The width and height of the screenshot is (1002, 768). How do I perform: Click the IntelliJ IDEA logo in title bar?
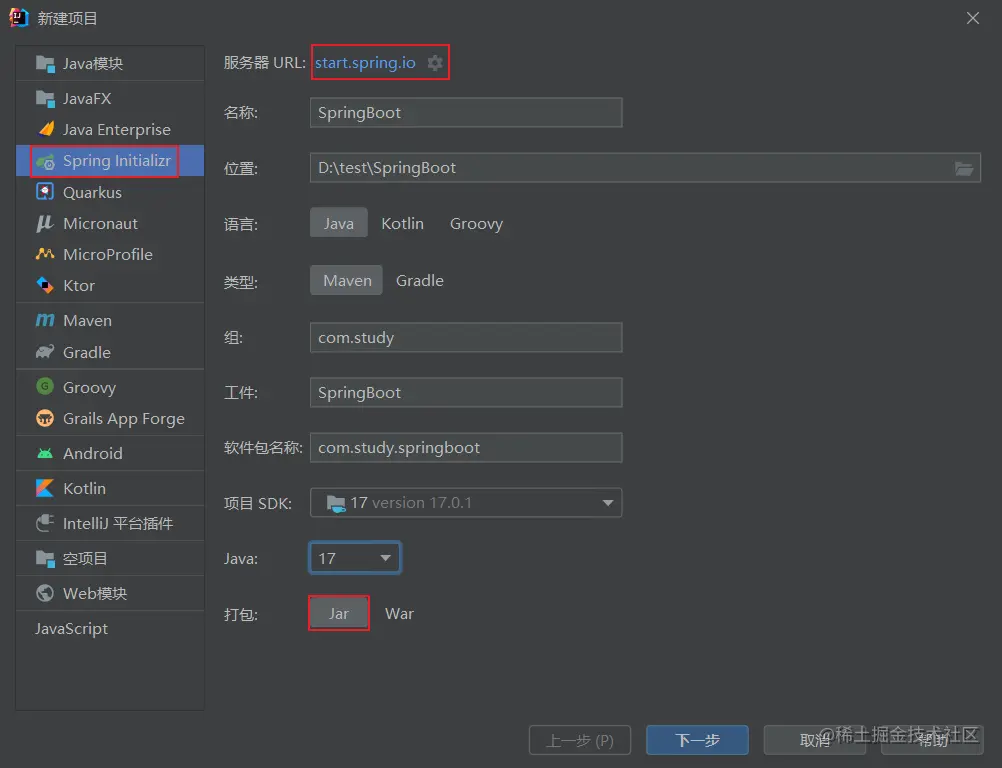coord(19,18)
